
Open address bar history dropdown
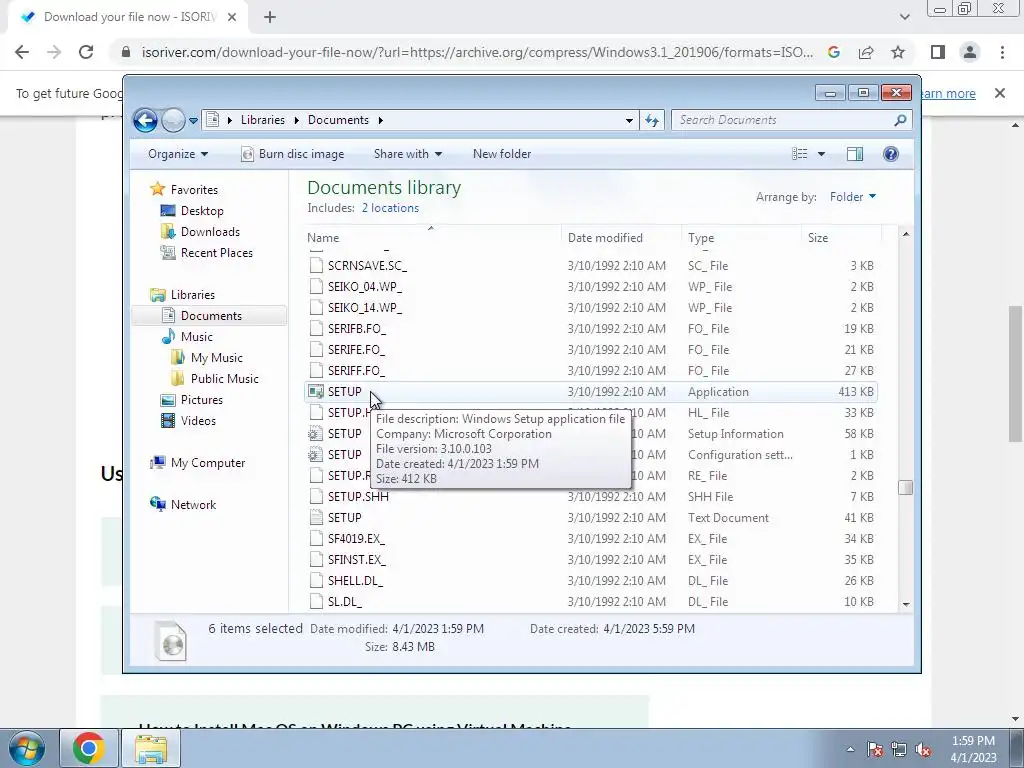(x=629, y=120)
